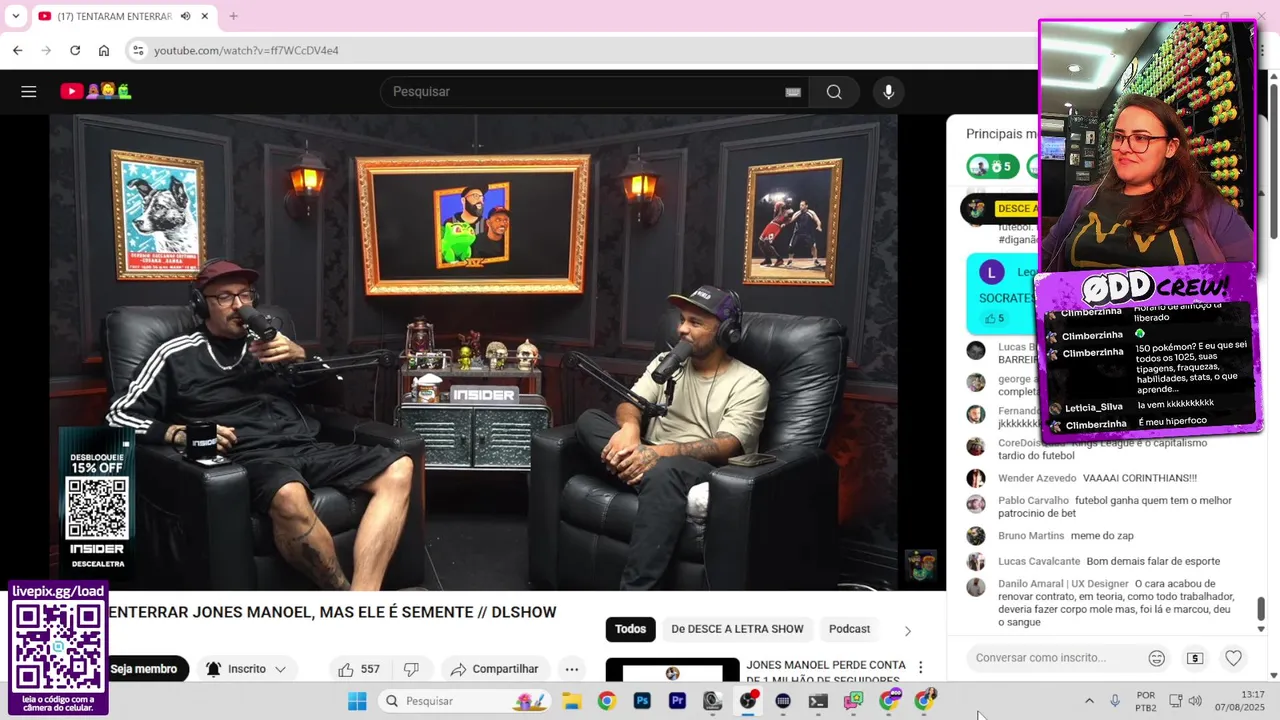This screenshot has width=1280, height=720.
Task: Click microphone icon in system tray
Action: click(1115, 701)
